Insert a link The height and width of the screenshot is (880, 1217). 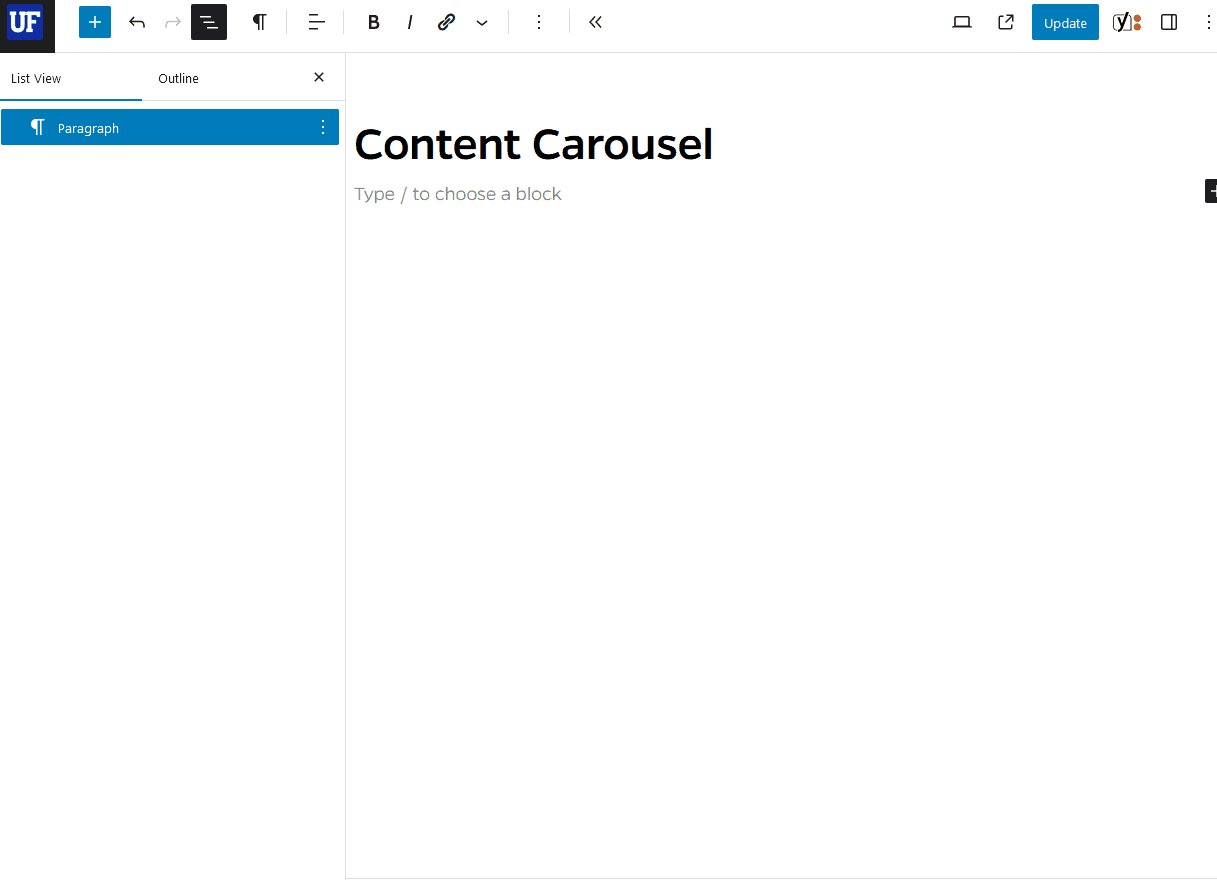446,22
